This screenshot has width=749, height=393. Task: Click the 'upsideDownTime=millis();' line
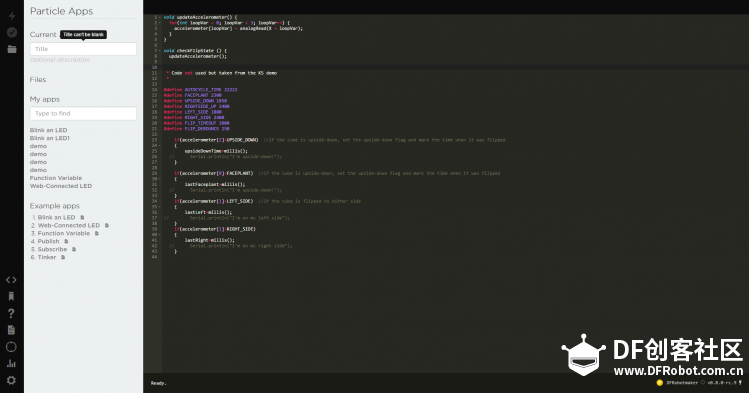tap(216, 151)
